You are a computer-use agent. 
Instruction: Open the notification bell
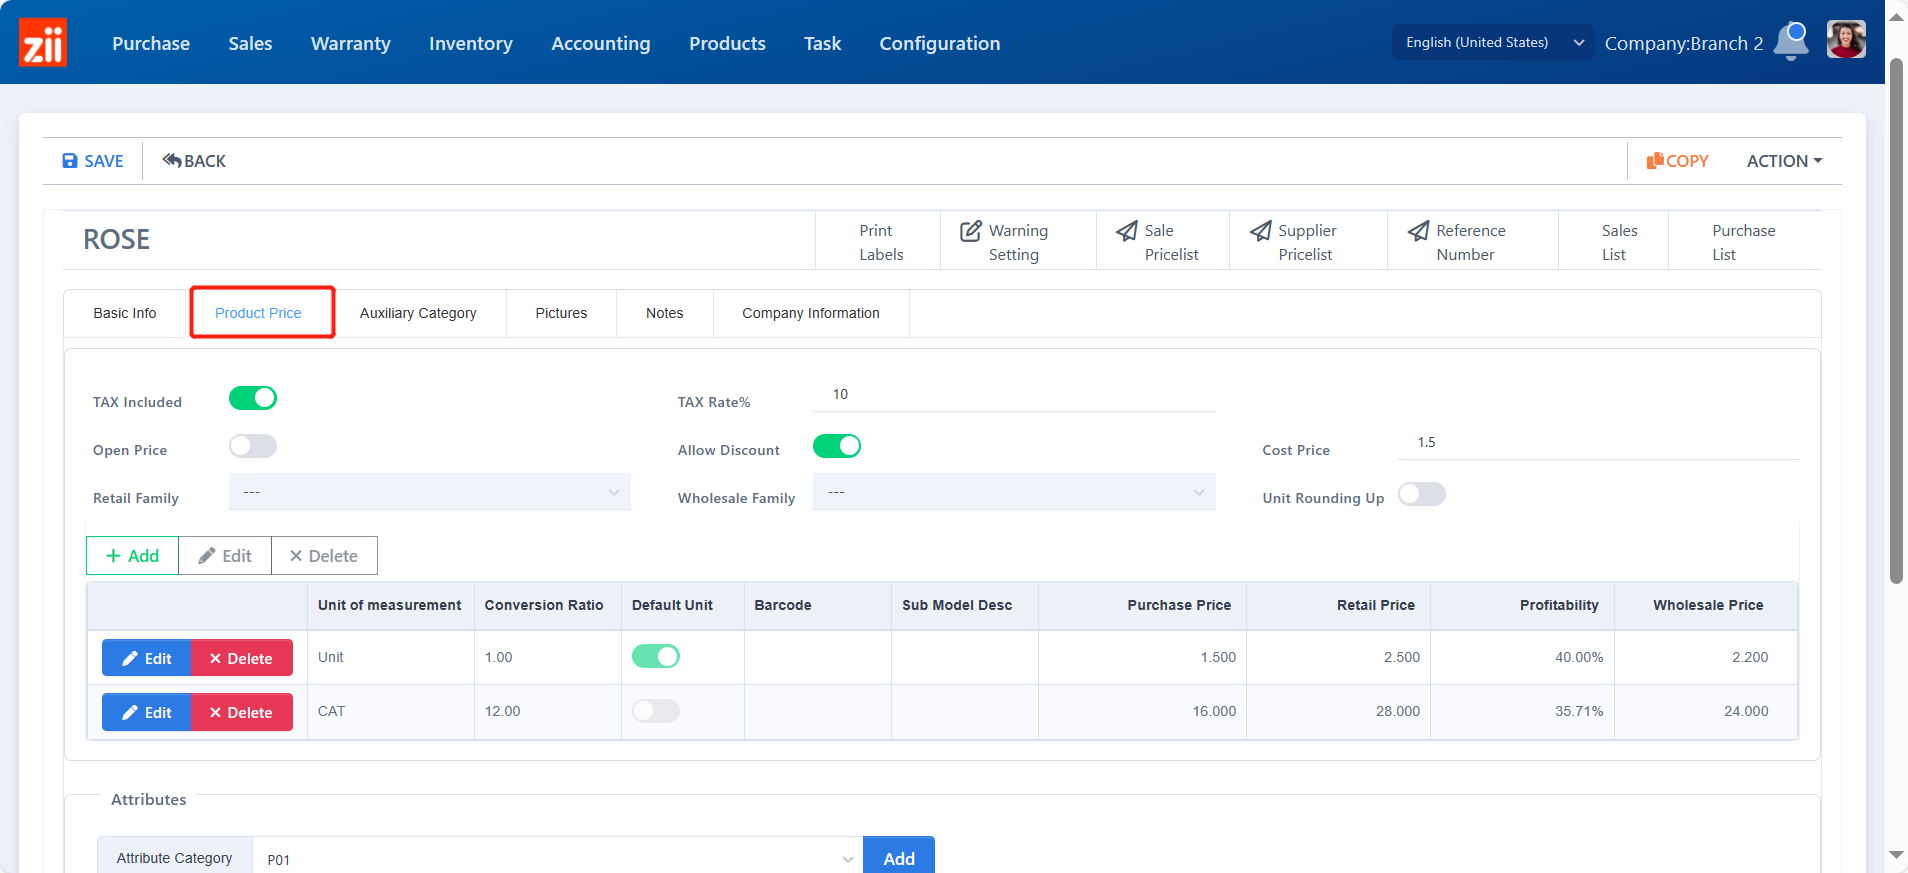coord(1790,42)
